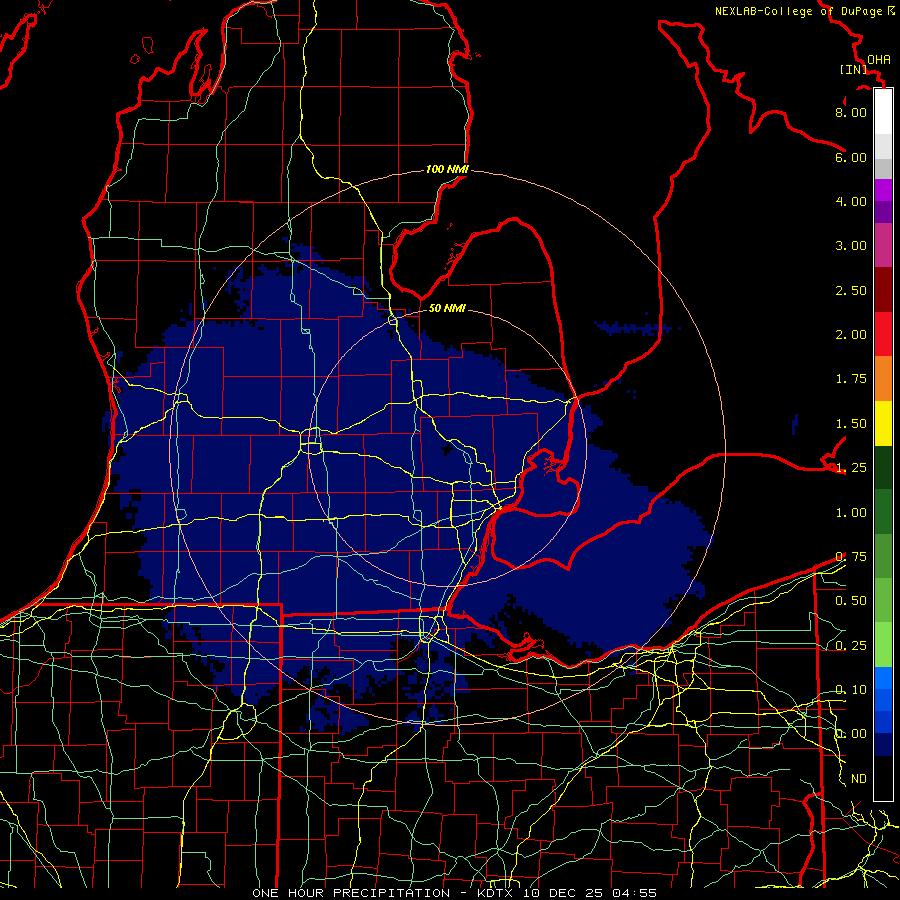Click the 0.50 legend value
This screenshot has width=900, height=900.
tap(851, 601)
